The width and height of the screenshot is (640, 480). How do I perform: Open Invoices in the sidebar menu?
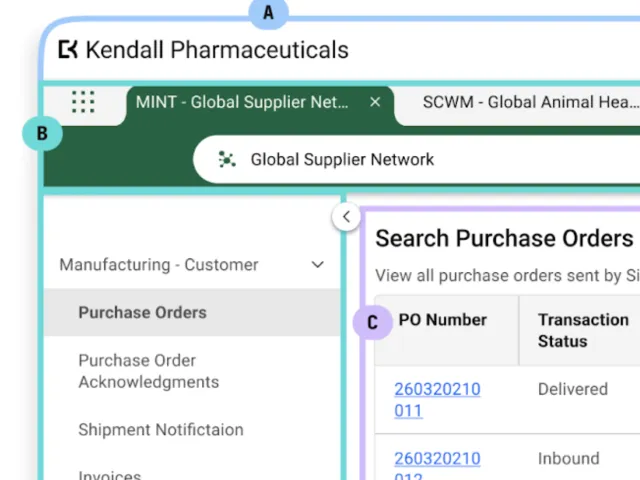point(109,475)
